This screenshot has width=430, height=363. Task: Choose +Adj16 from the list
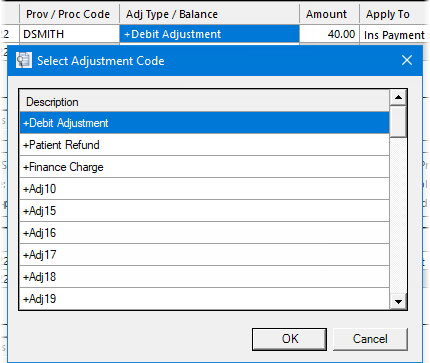coord(204,233)
